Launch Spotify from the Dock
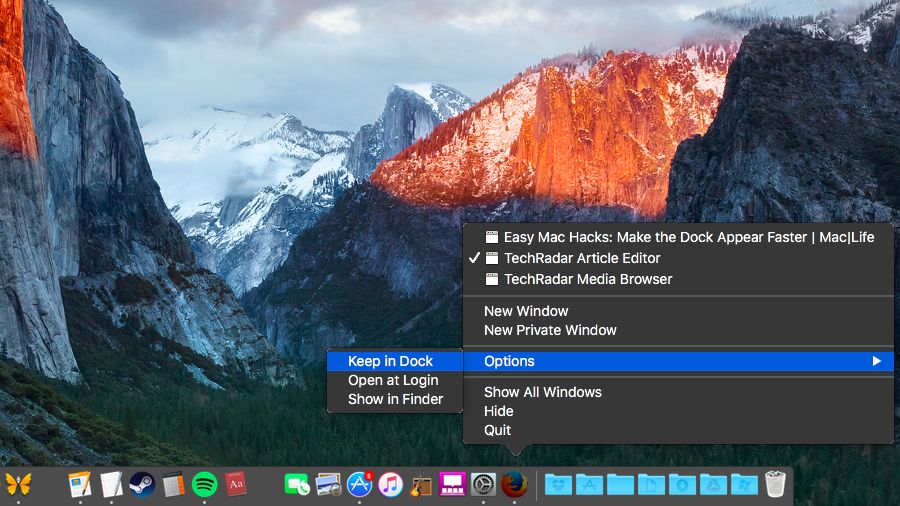This screenshot has width=900, height=506. [x=204, y=485]
